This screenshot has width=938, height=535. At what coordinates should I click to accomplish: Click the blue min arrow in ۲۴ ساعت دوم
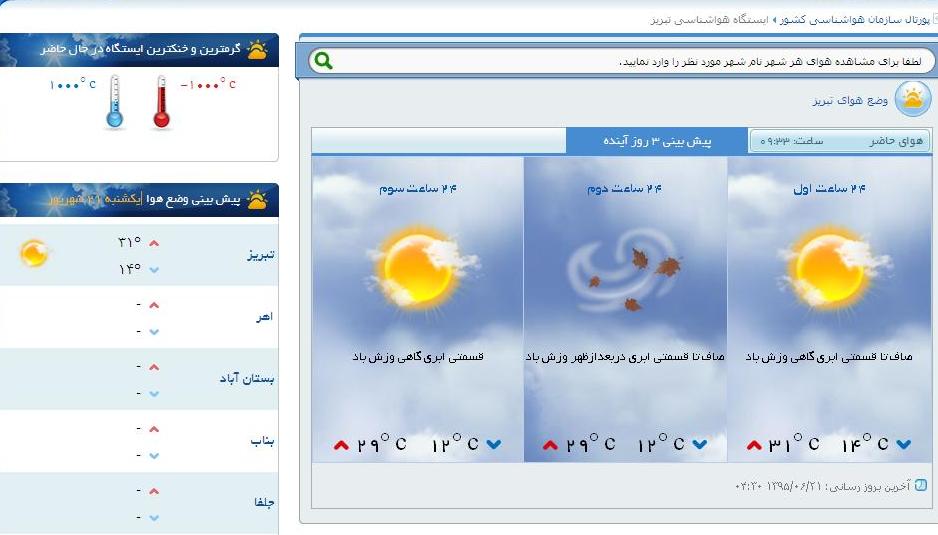point(699,445)
